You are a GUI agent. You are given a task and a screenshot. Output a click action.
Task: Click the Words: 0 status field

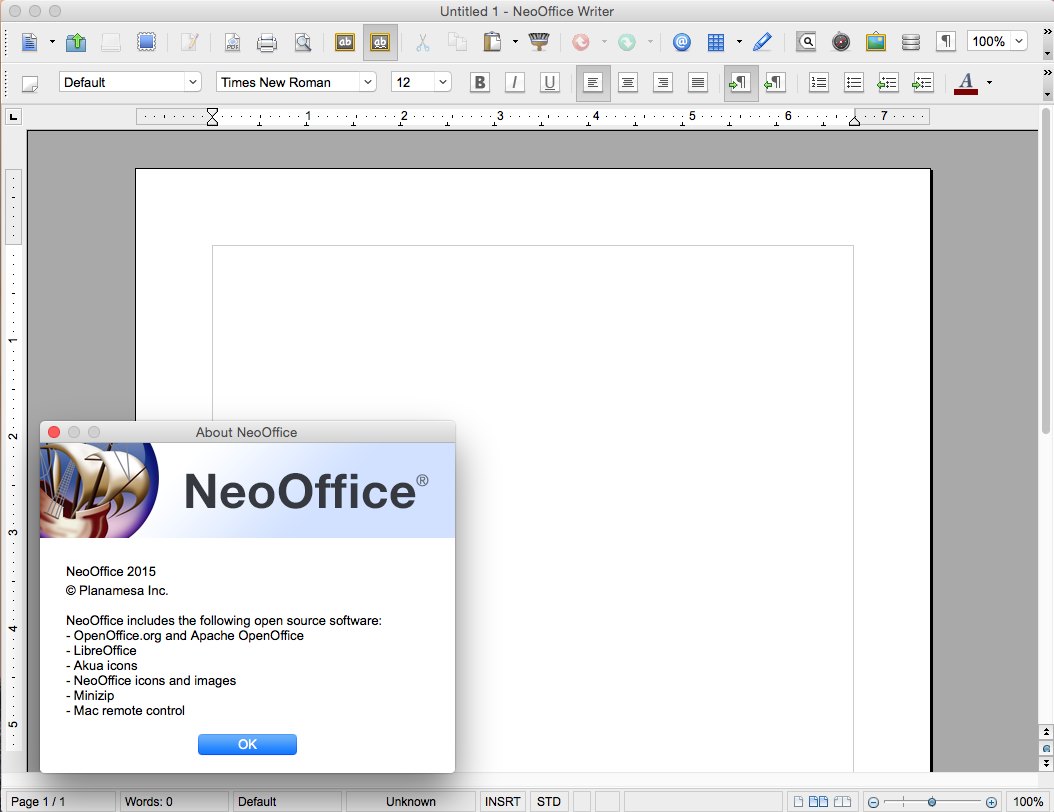tap(173, 801)
